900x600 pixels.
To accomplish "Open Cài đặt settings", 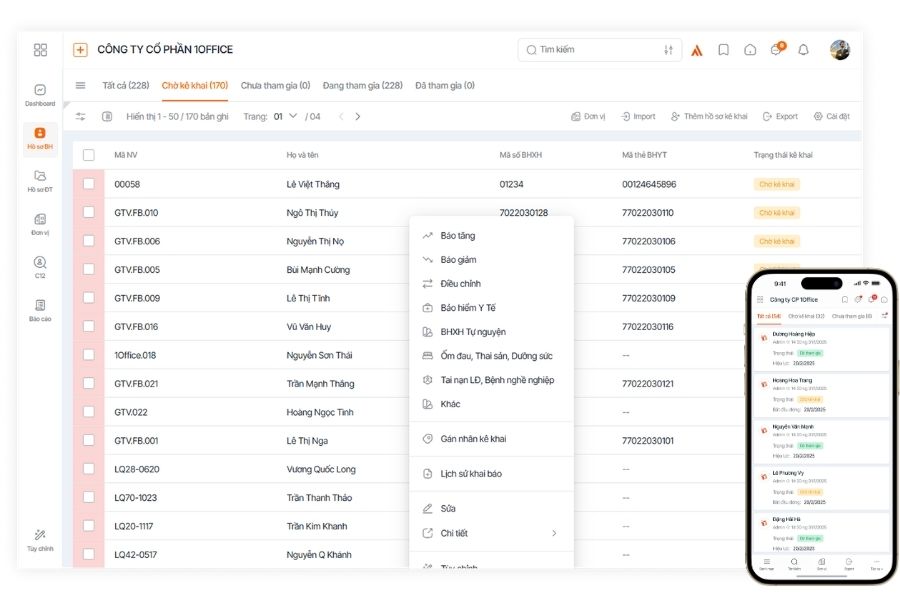I will 832,117.
